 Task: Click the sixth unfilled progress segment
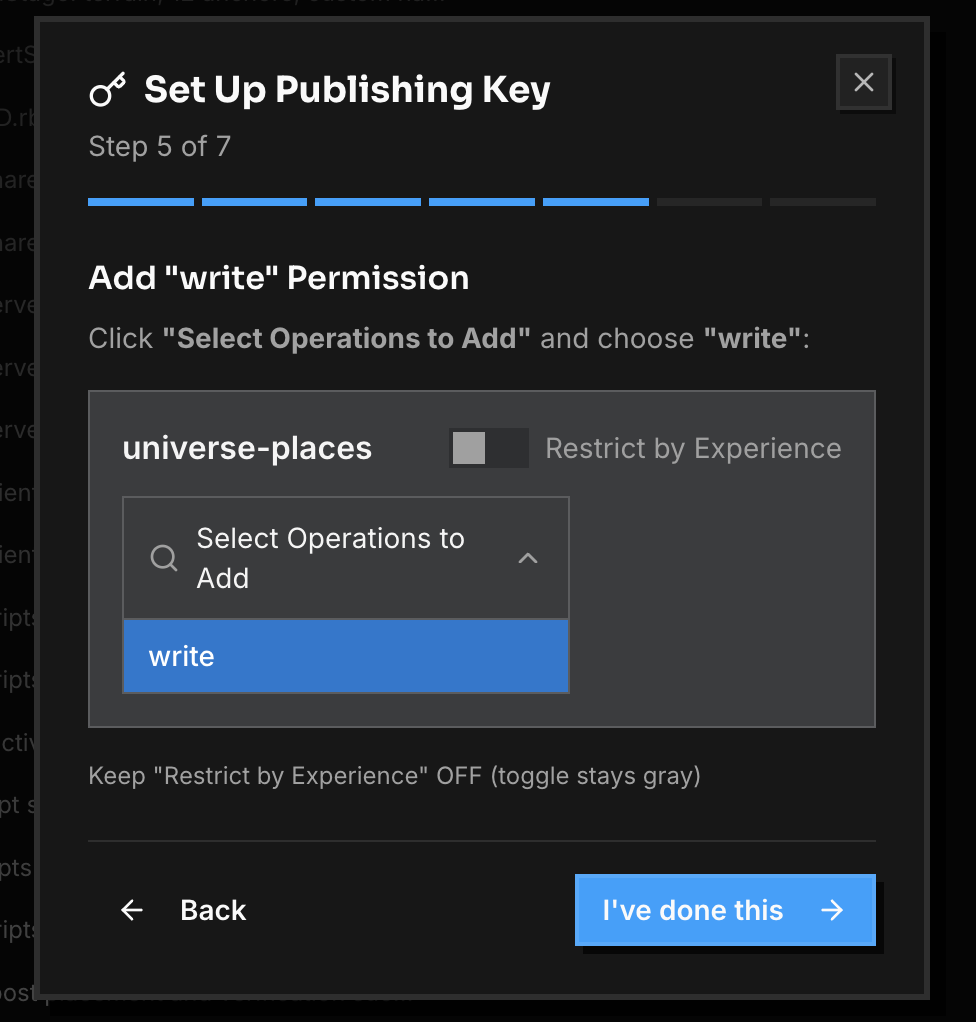click(x=709, y=202)
